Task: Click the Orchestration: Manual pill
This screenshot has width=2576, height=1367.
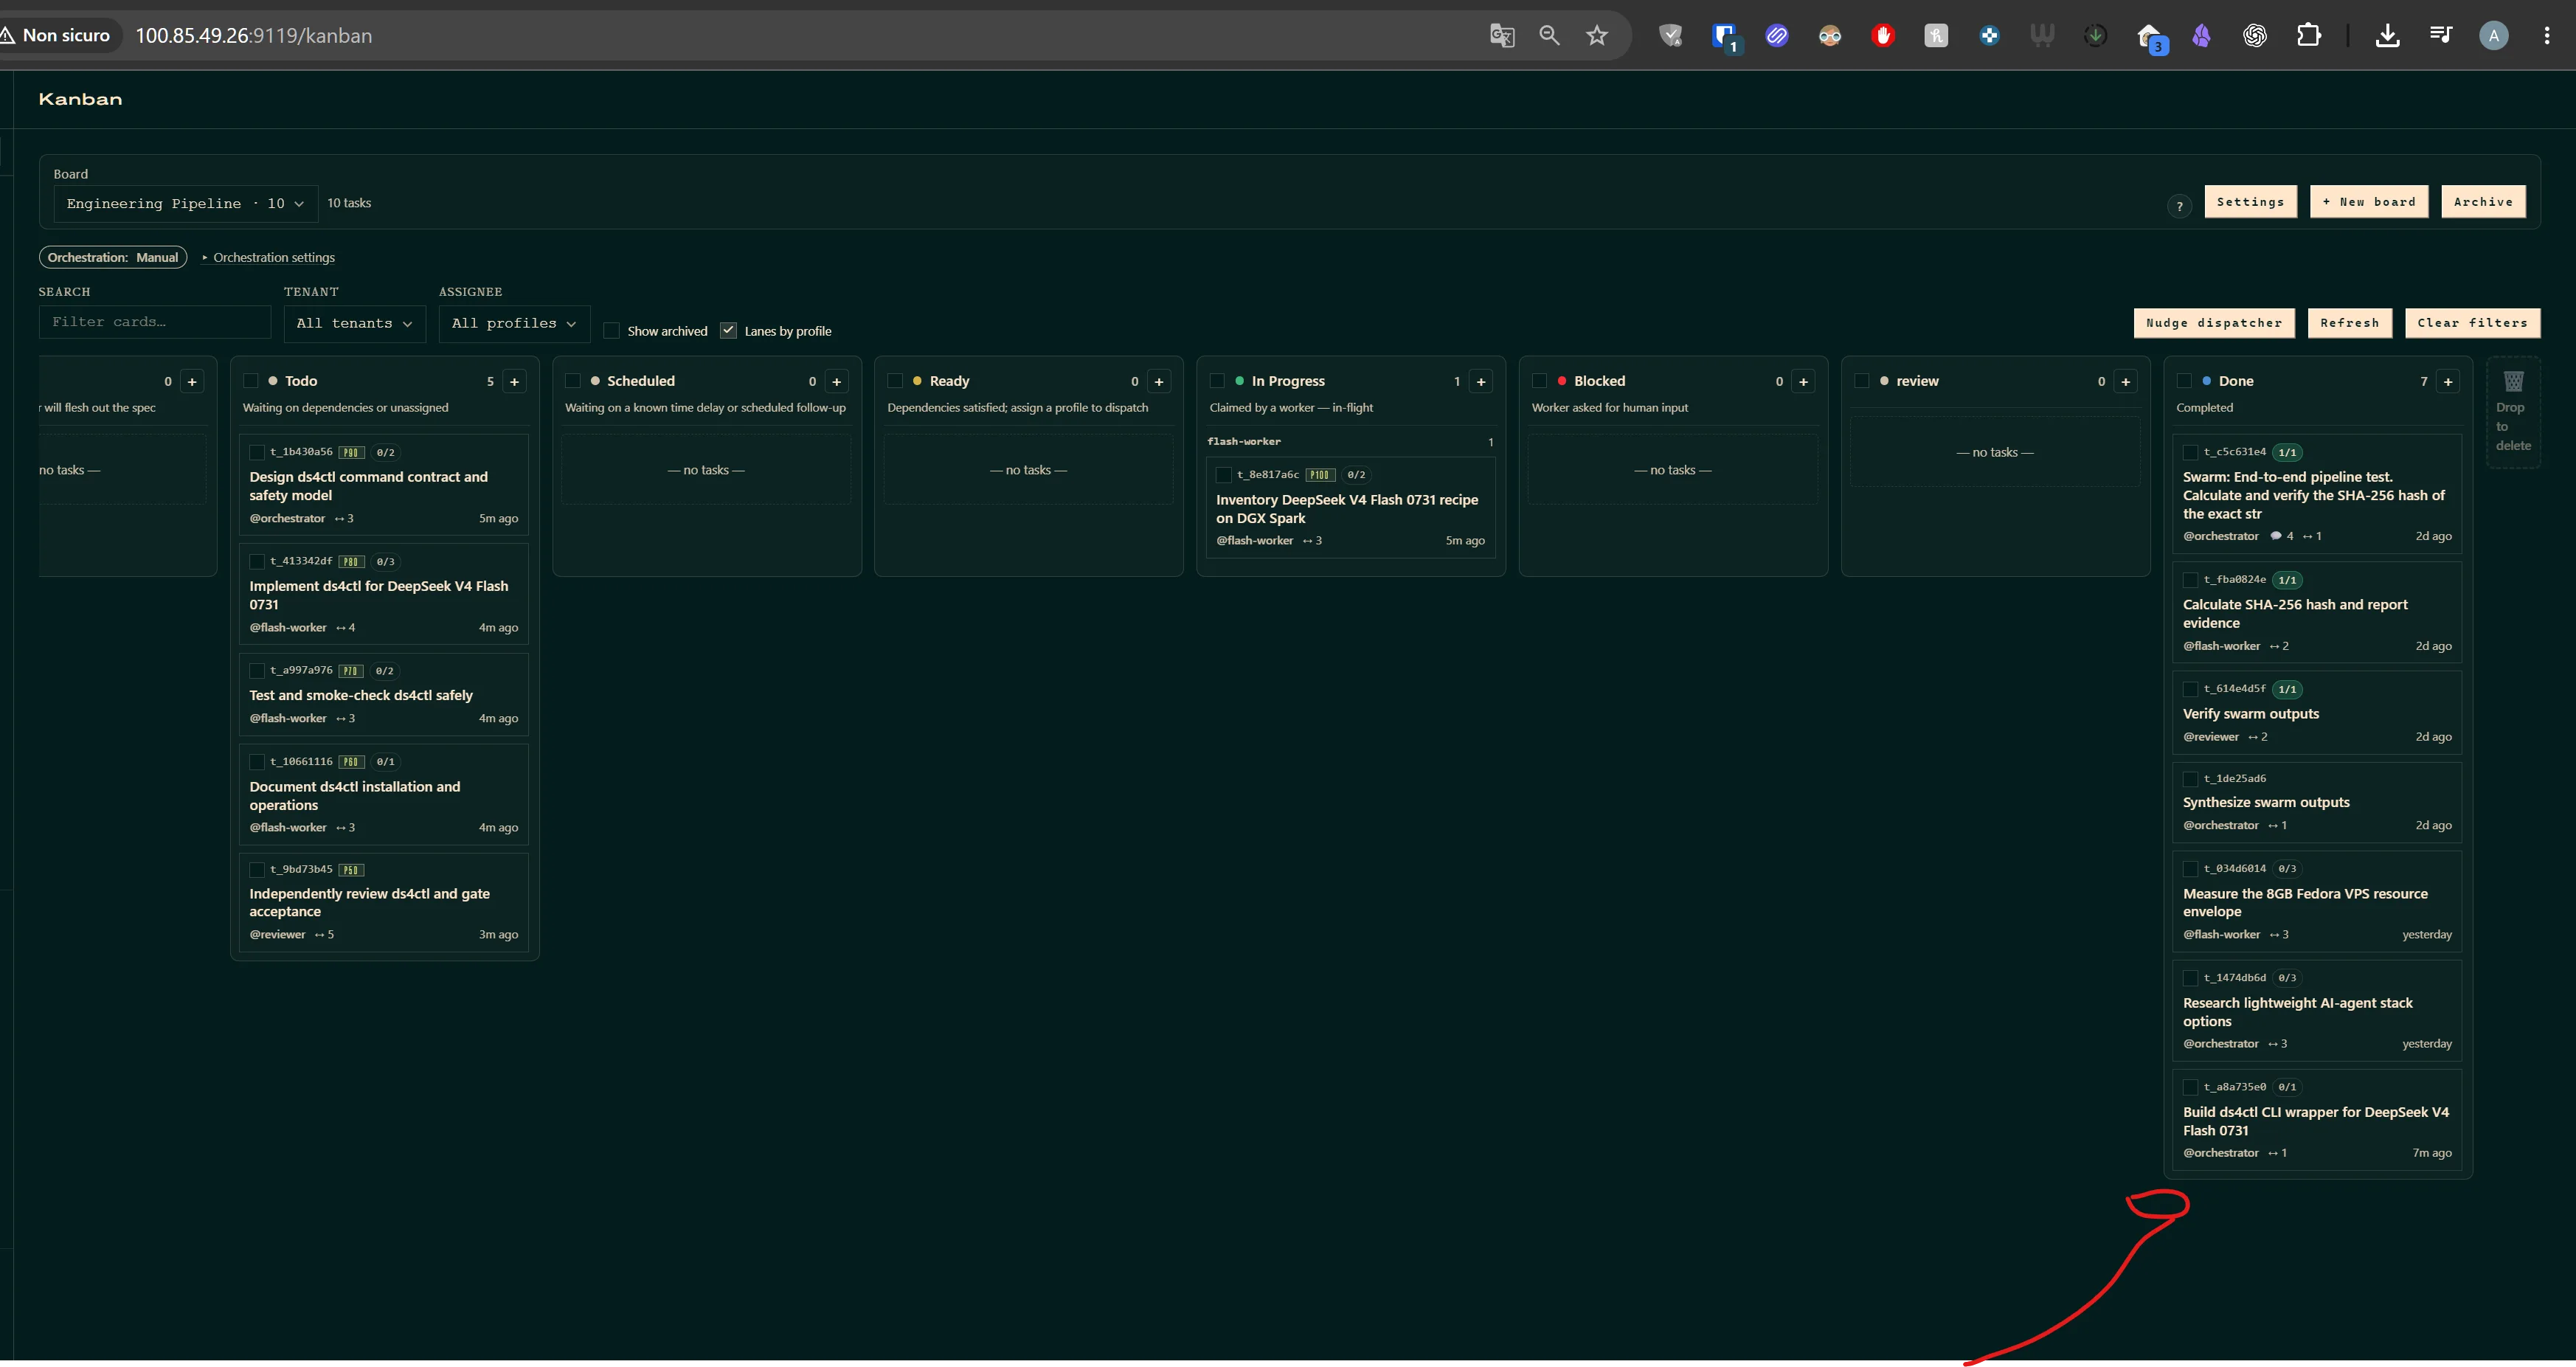Action: (x=113, y=258)
